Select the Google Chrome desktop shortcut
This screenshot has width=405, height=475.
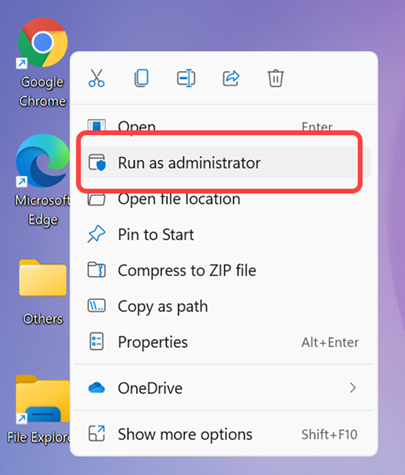pos(42,62)
